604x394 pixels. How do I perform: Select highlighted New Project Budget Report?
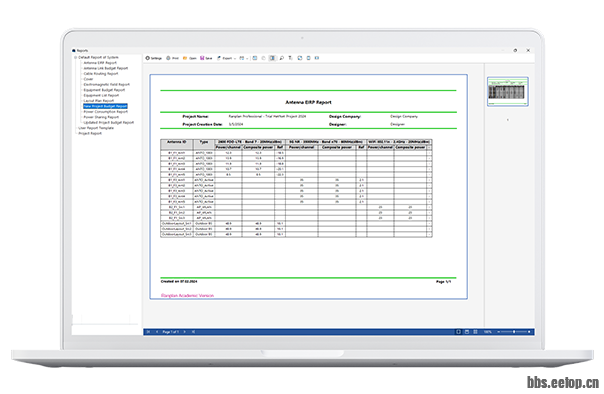pyautogui.click(x=105, y=106)
